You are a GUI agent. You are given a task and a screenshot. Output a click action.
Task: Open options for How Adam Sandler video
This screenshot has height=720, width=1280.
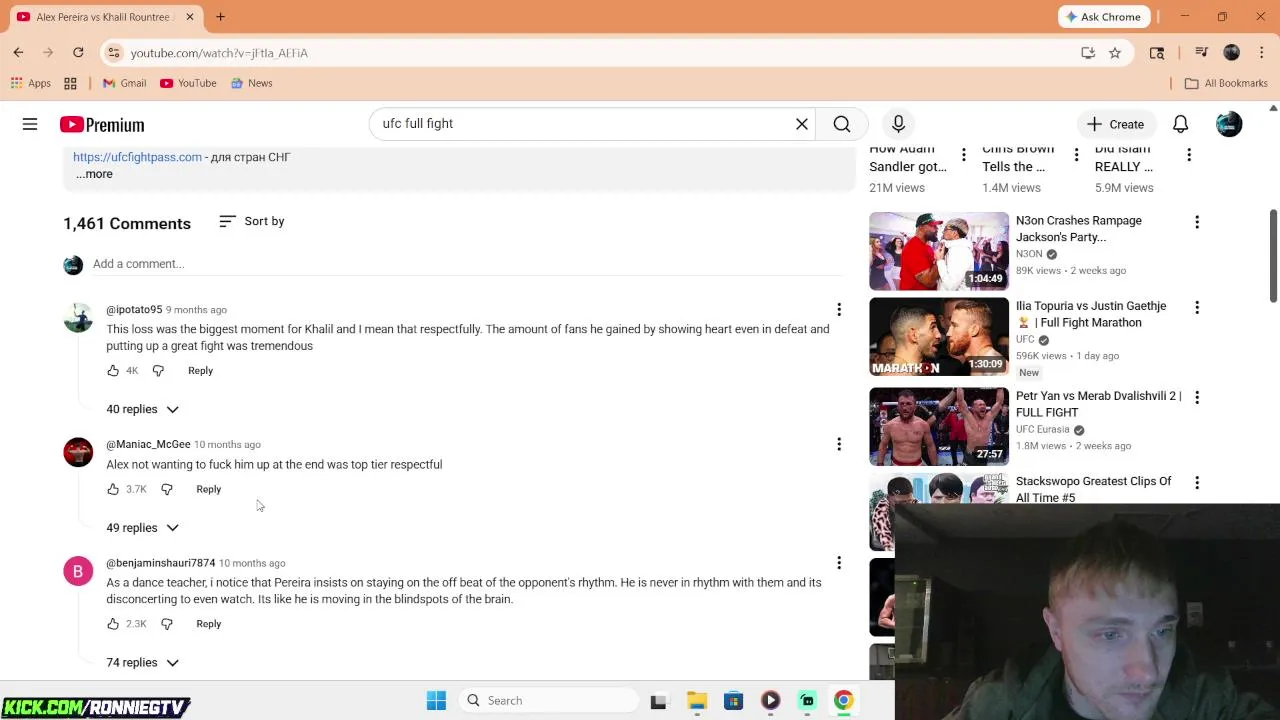point(963,154)
